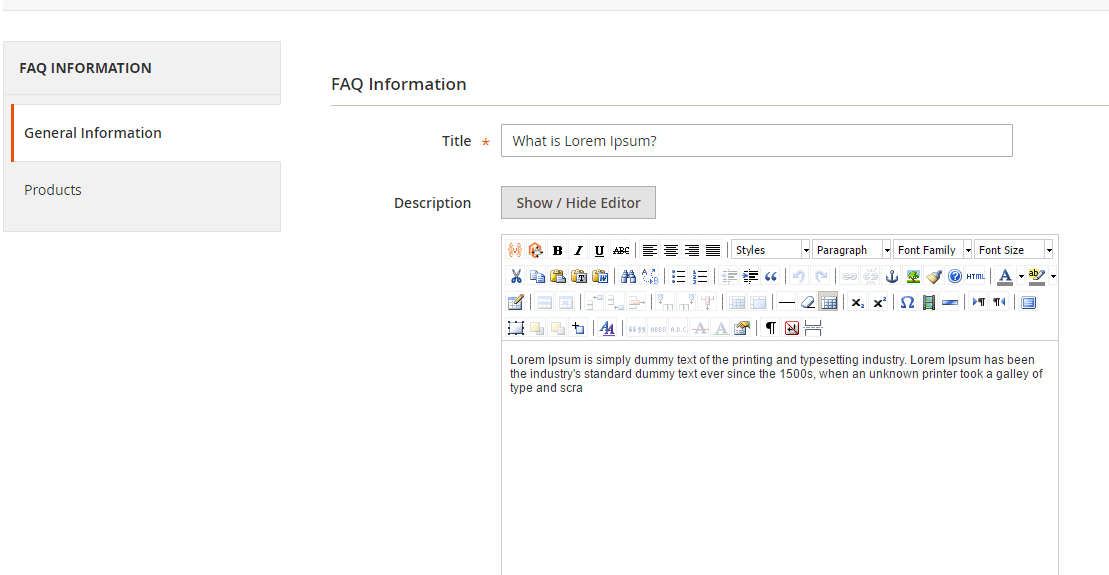Insert a special character with Omega icon
Viewport: 1109px width, 575px height.
click(907, 302)
